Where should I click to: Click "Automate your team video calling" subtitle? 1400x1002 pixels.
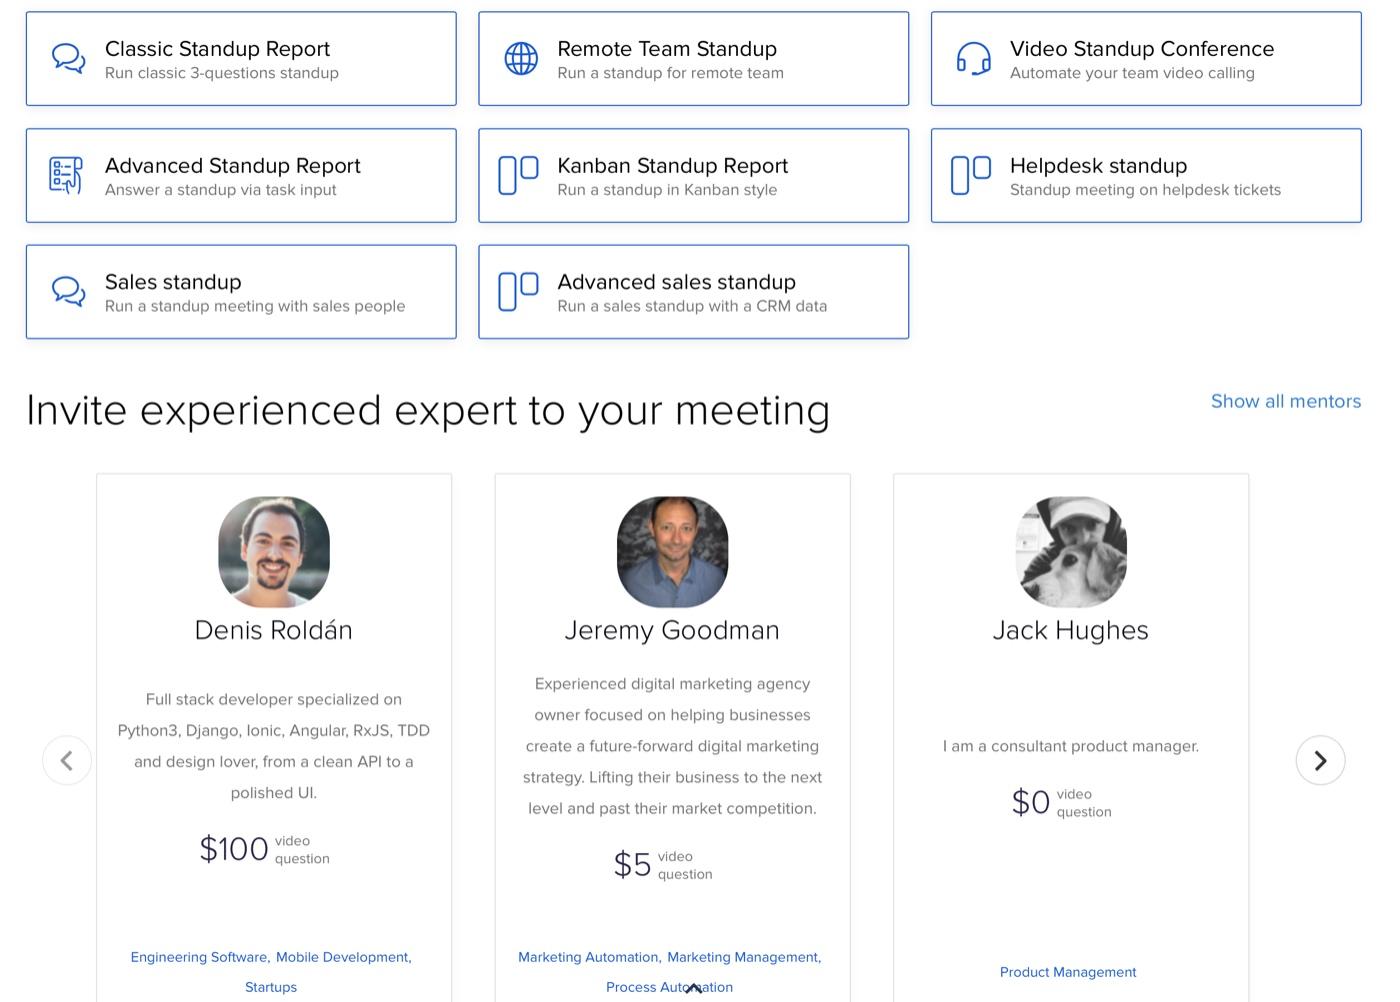tap(1132, 73)
